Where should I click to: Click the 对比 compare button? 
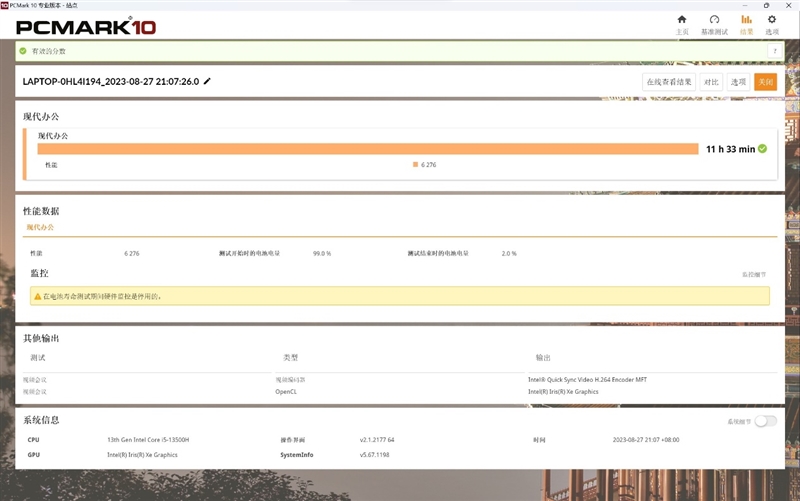(x=711, y=82)
